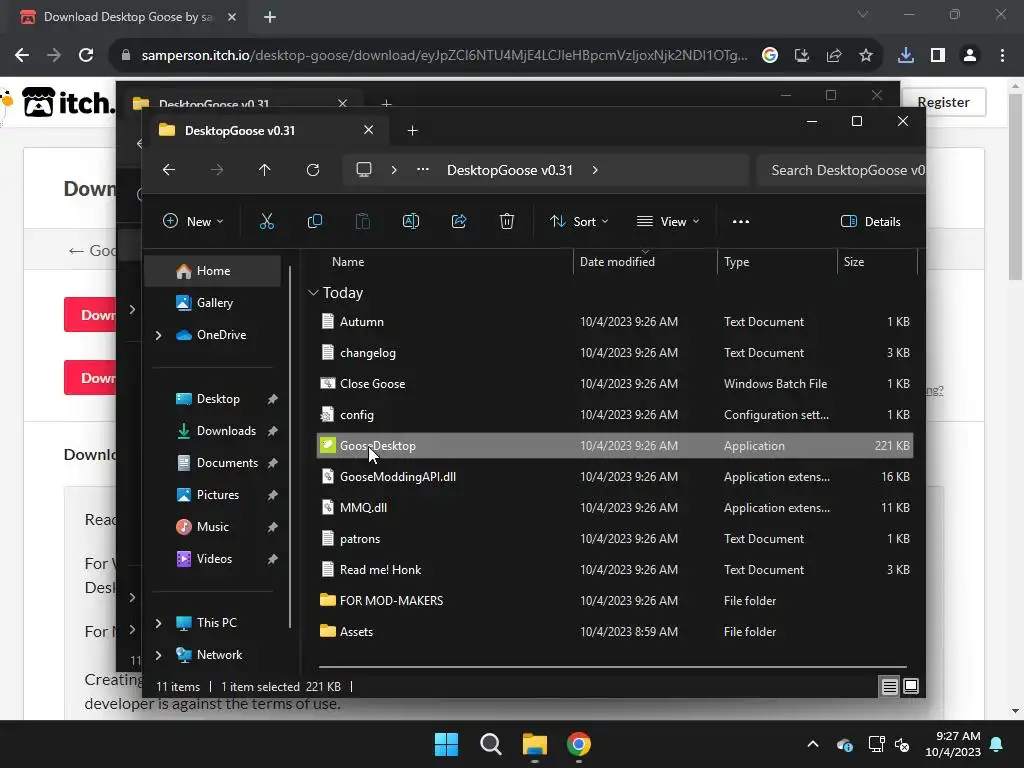The image size is (1024, 768).
Task: Click the Google icon in Chrome address bar
Action: tap(770, 56)
